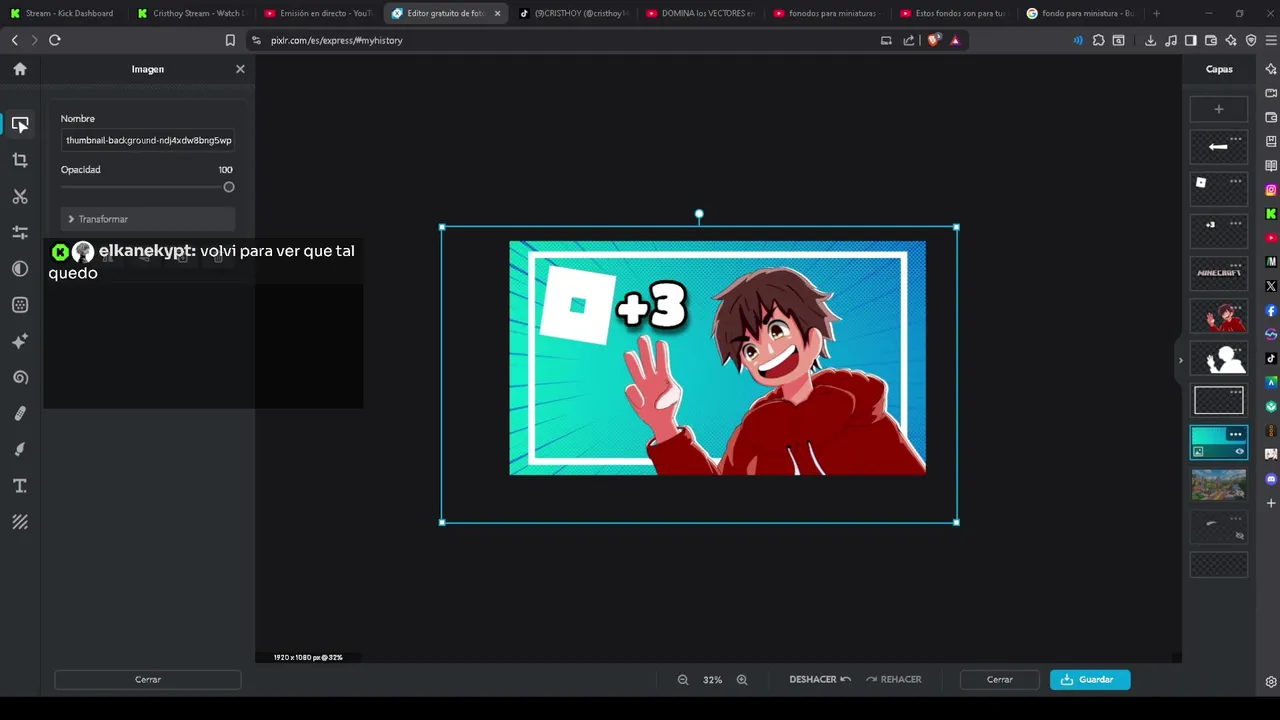Select the Cutout scissors tool
1280x720 pixels.
point(20,196)
